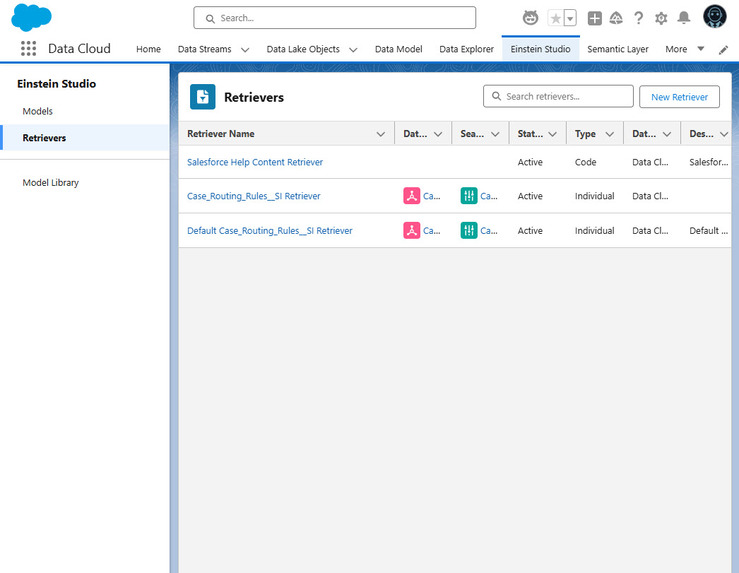Open the Data Explorer tab
Screen dimensions: 739x573
[x=467, y=49]
